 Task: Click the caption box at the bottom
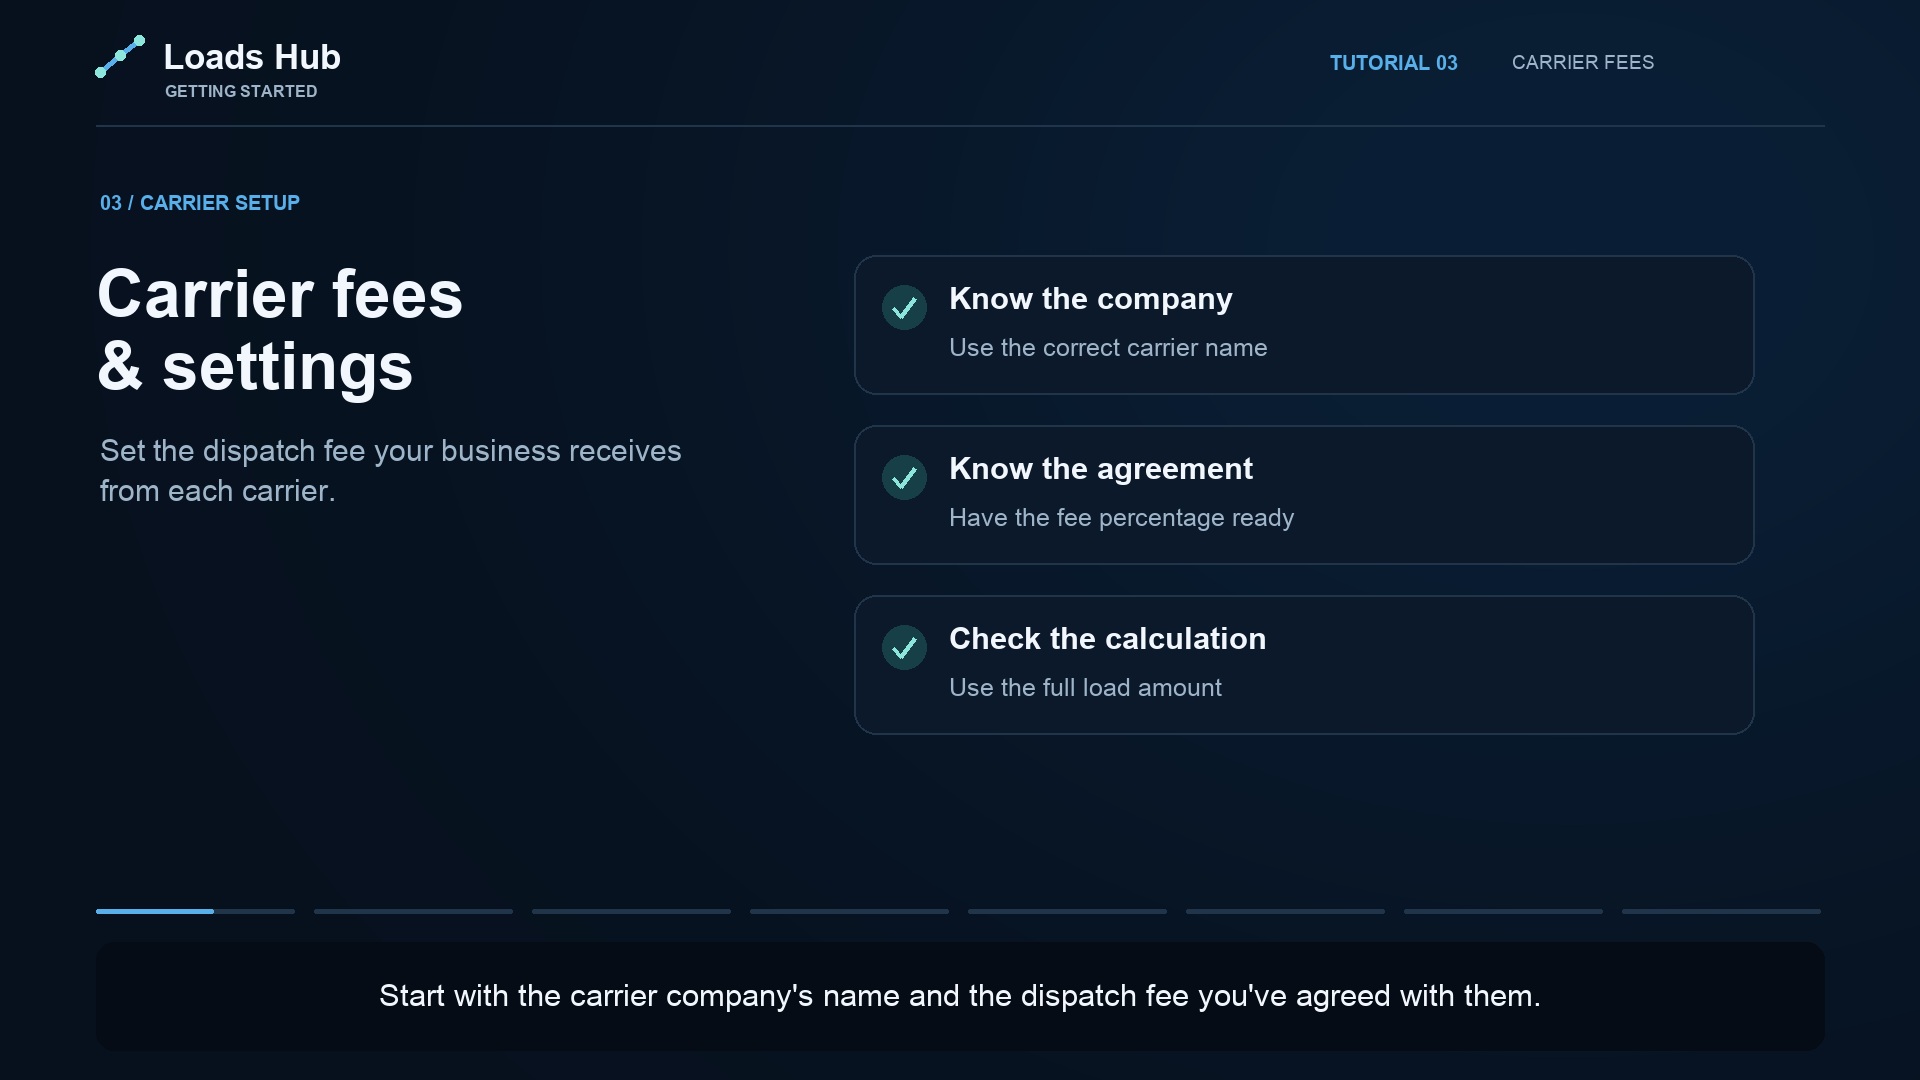[960, 996]
